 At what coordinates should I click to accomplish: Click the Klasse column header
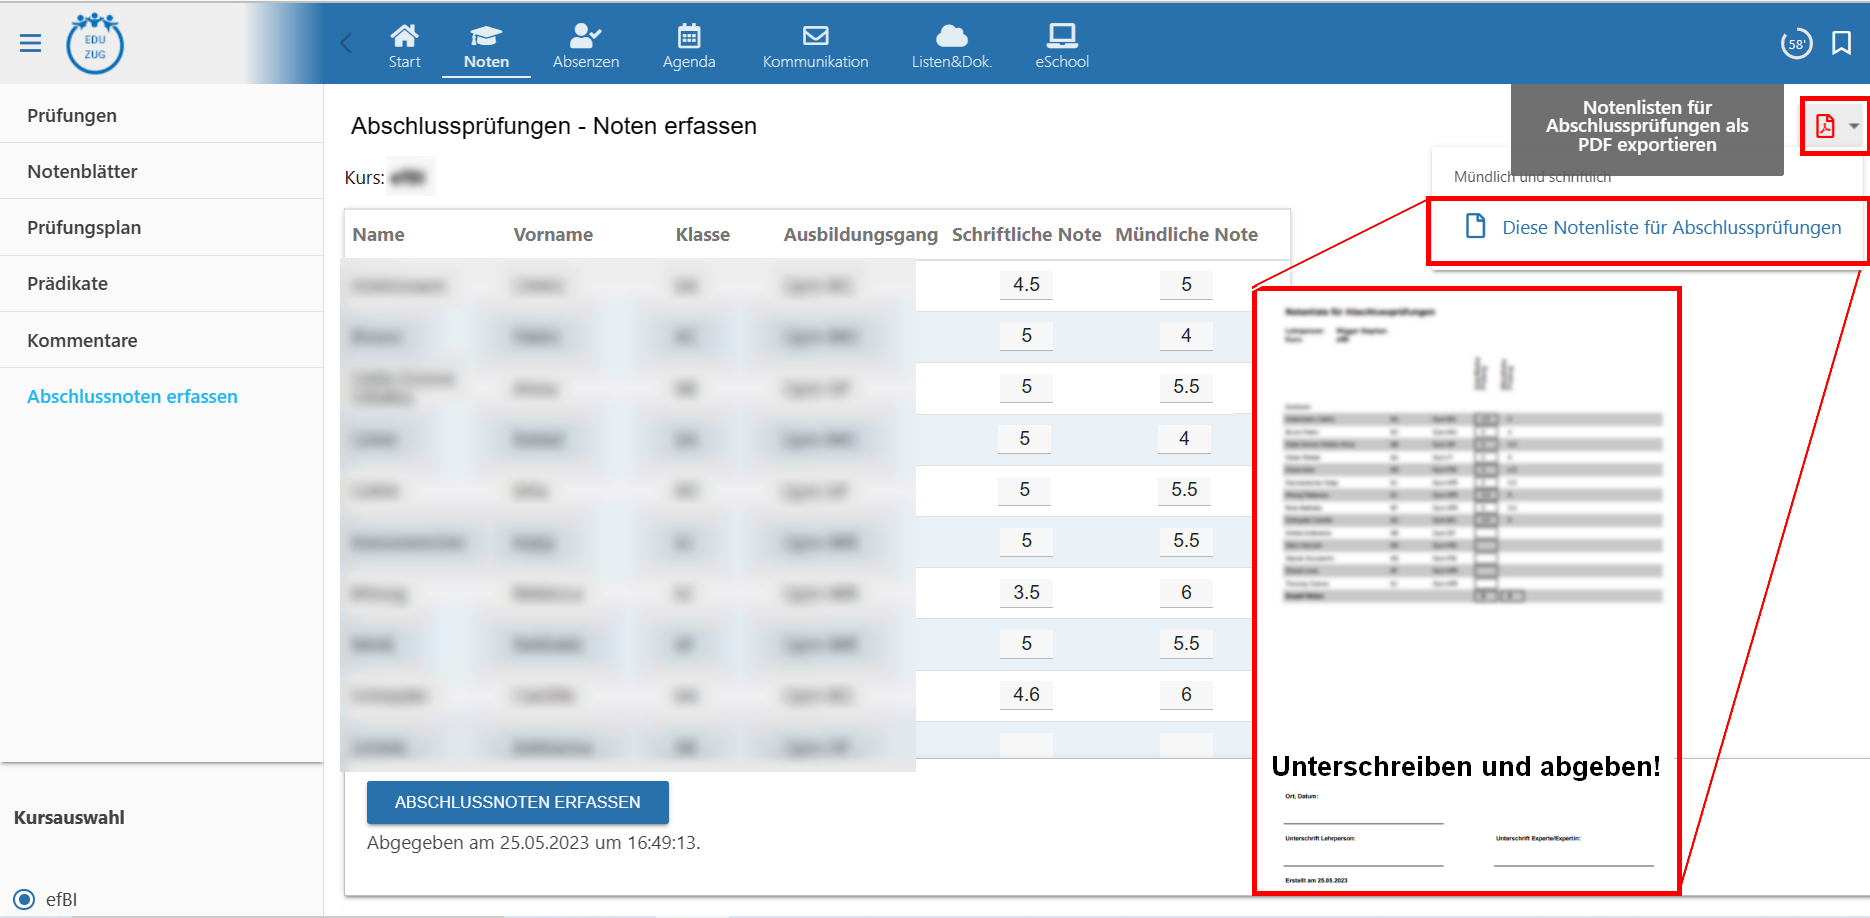point(702,234)
